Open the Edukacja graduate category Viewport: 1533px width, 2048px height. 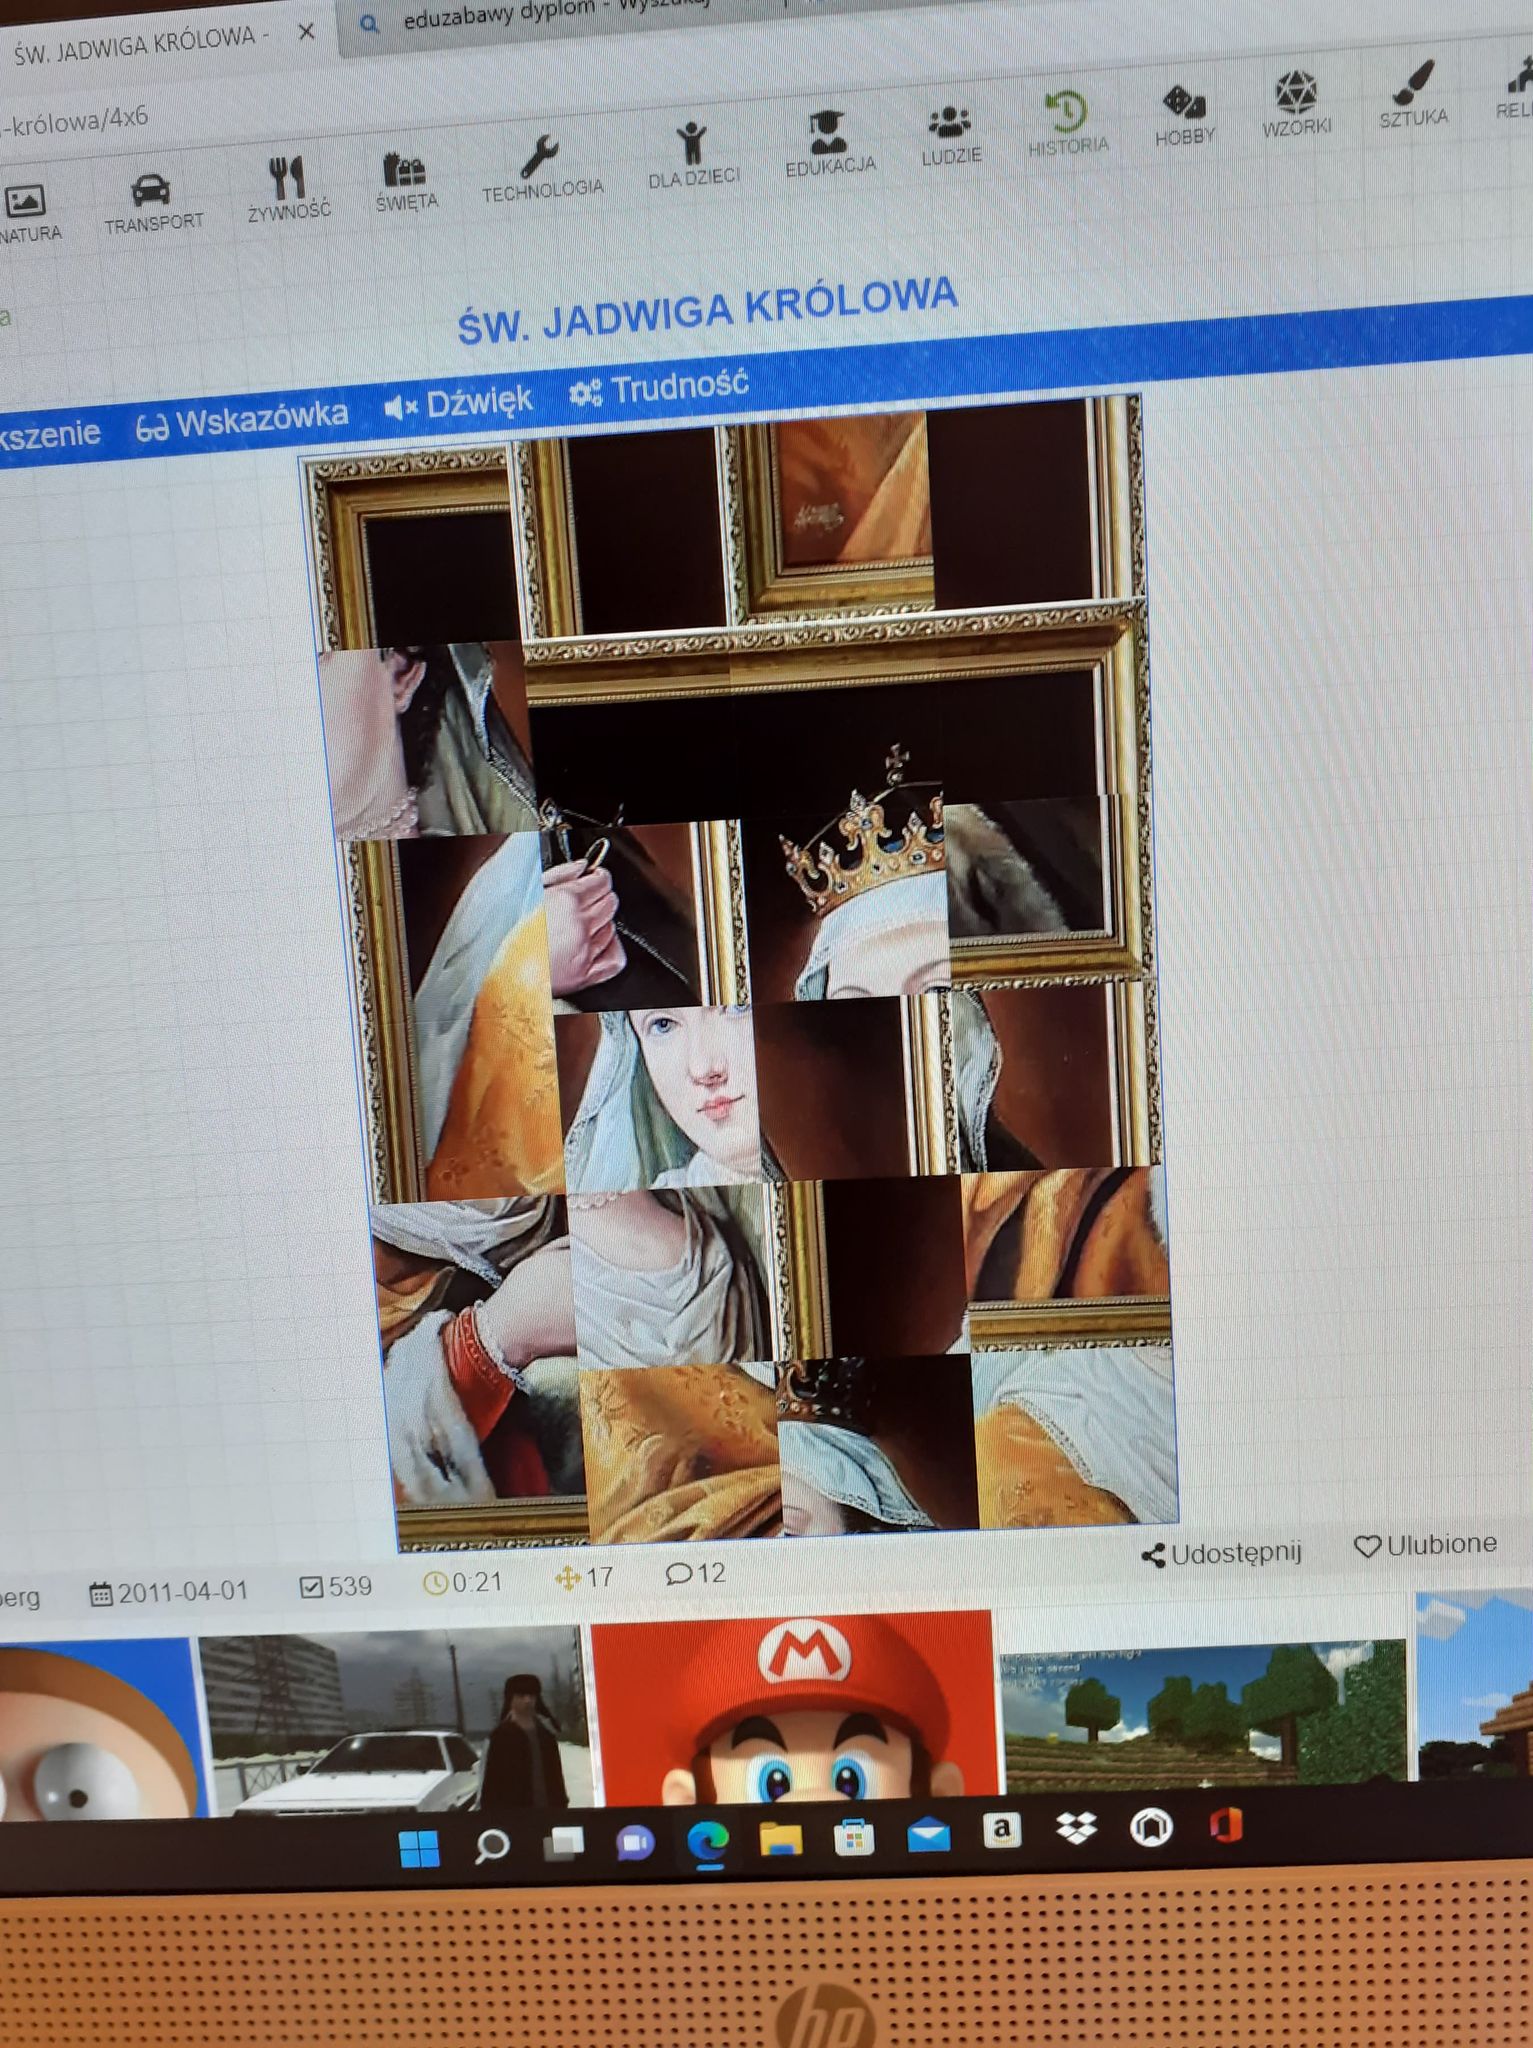click(830, 145)
